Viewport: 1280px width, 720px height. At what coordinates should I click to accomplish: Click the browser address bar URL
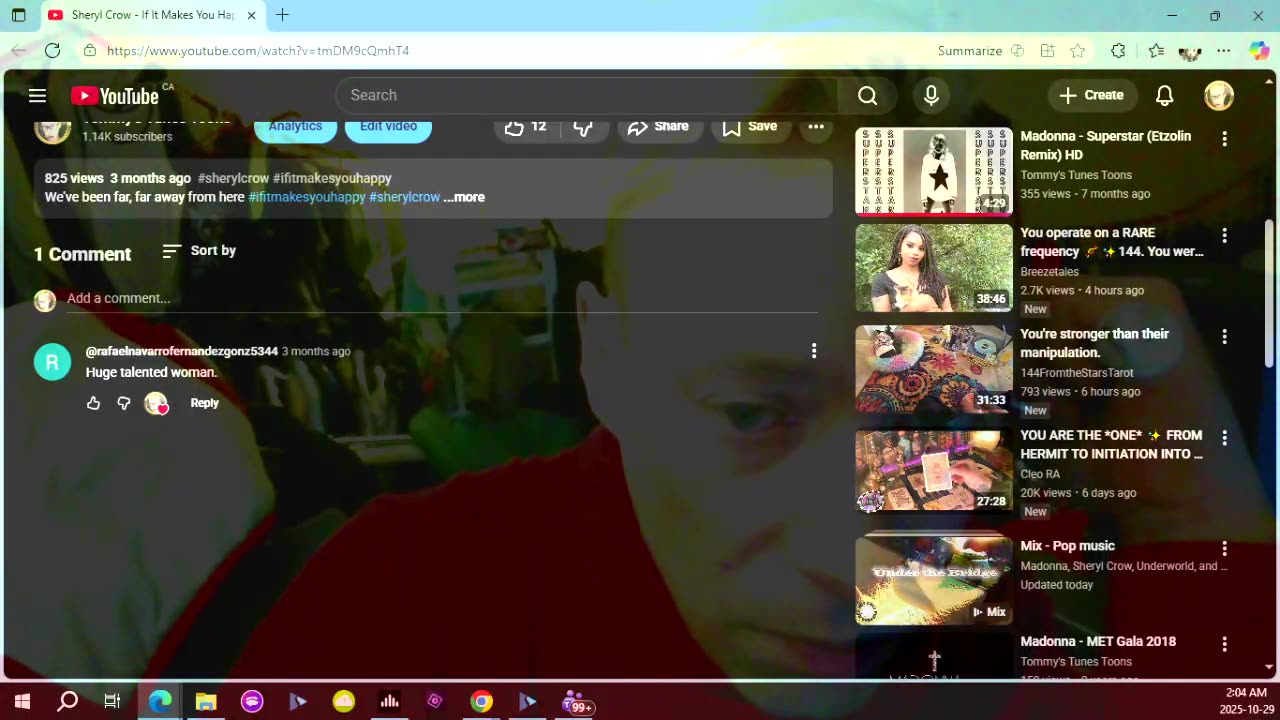[258, 50]
